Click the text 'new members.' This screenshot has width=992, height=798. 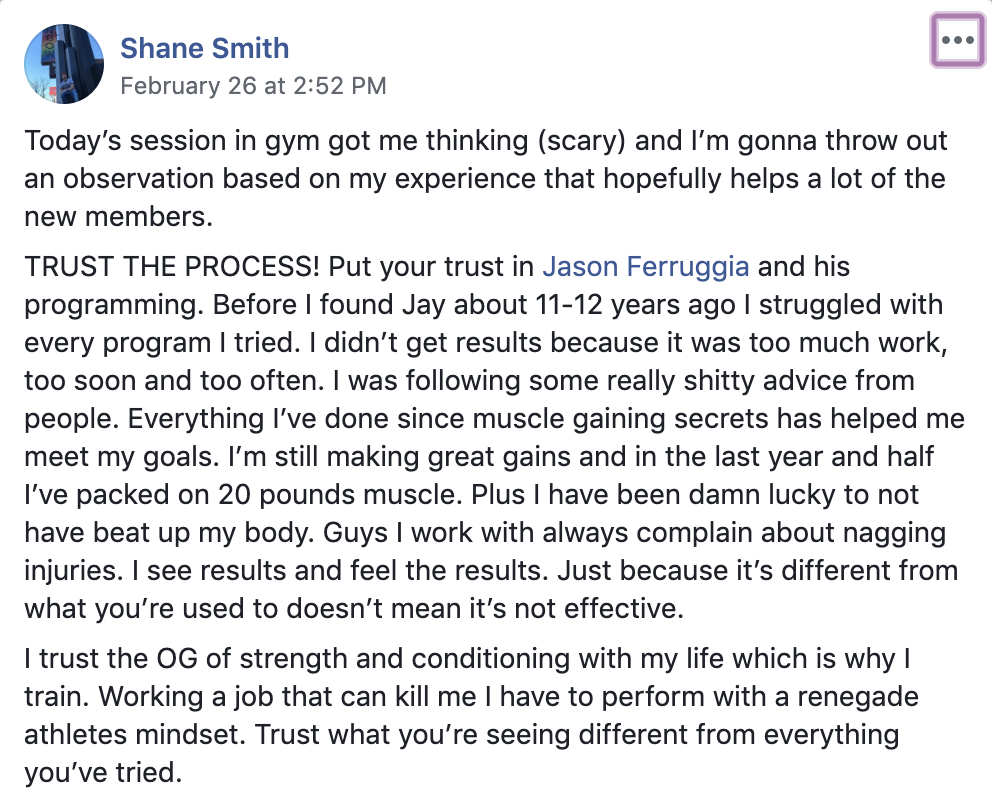point(118,216)
